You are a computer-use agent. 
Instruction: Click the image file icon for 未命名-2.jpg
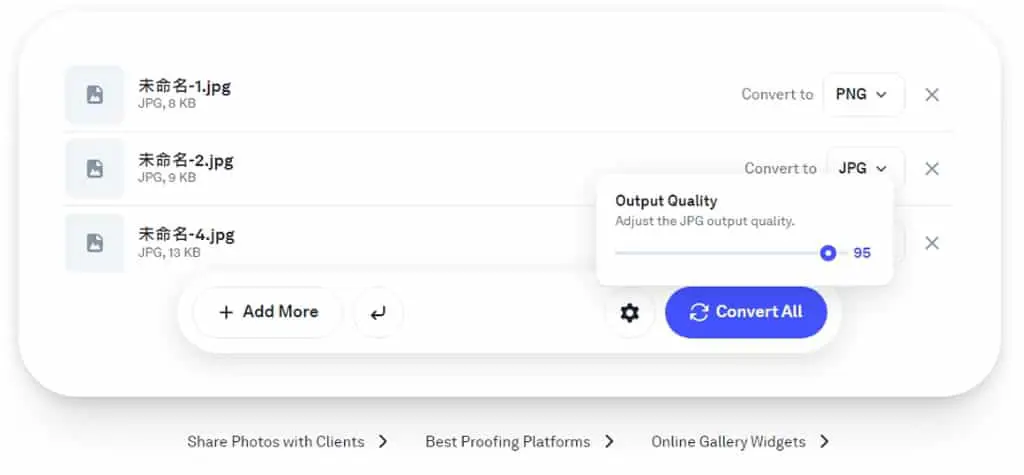[x=95, y=169]
